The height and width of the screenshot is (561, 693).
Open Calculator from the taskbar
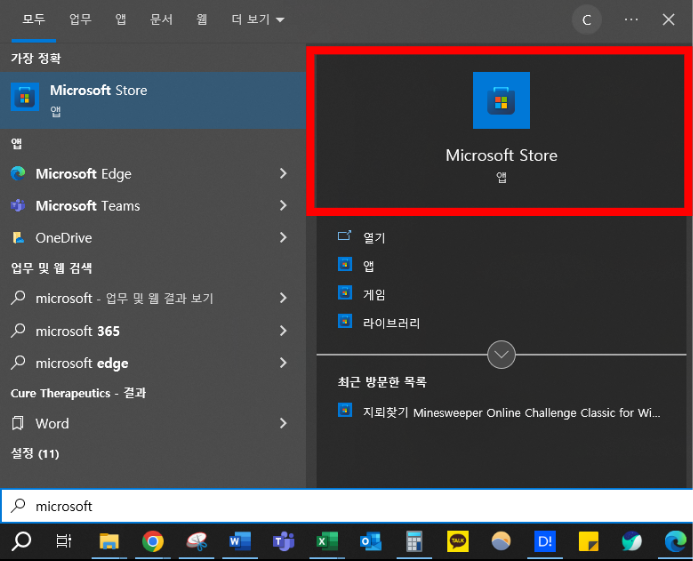tap(414, 541)
